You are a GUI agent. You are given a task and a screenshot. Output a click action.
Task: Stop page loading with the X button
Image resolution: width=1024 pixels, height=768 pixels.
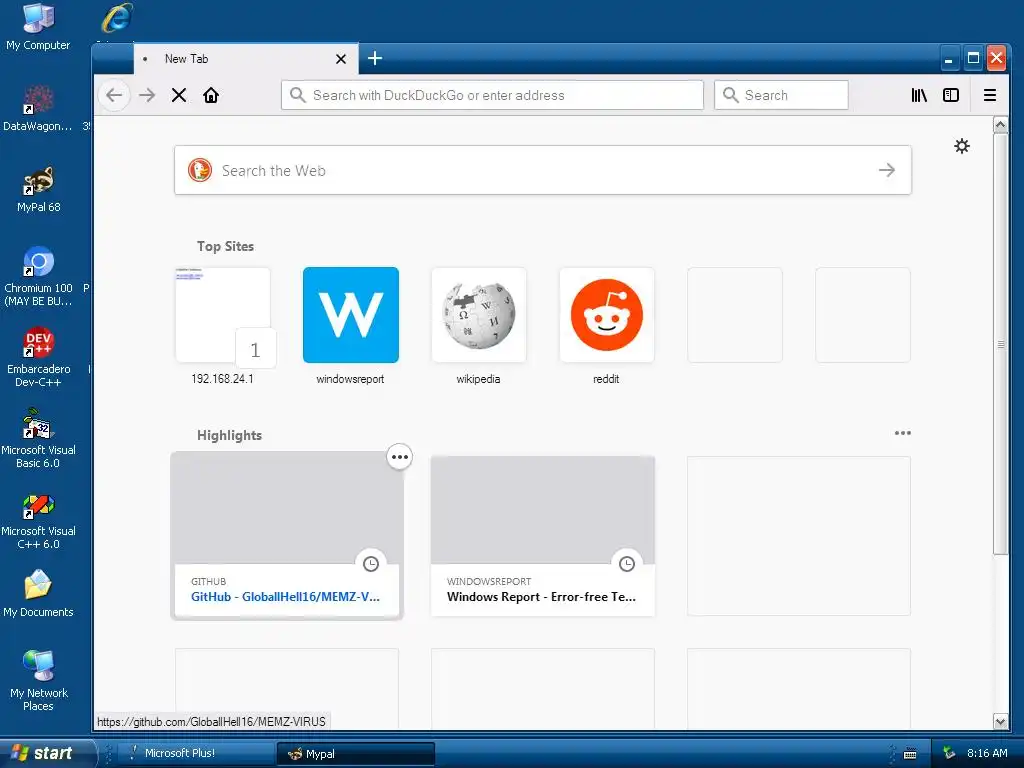coord(179,95)
